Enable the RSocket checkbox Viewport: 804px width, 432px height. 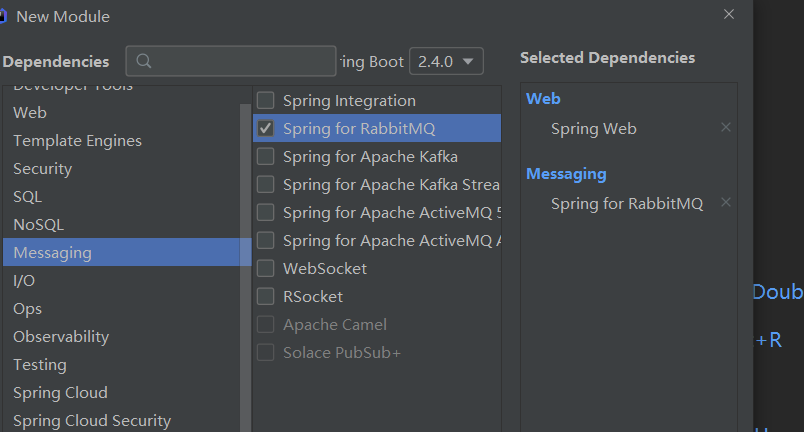pos(266,296)
